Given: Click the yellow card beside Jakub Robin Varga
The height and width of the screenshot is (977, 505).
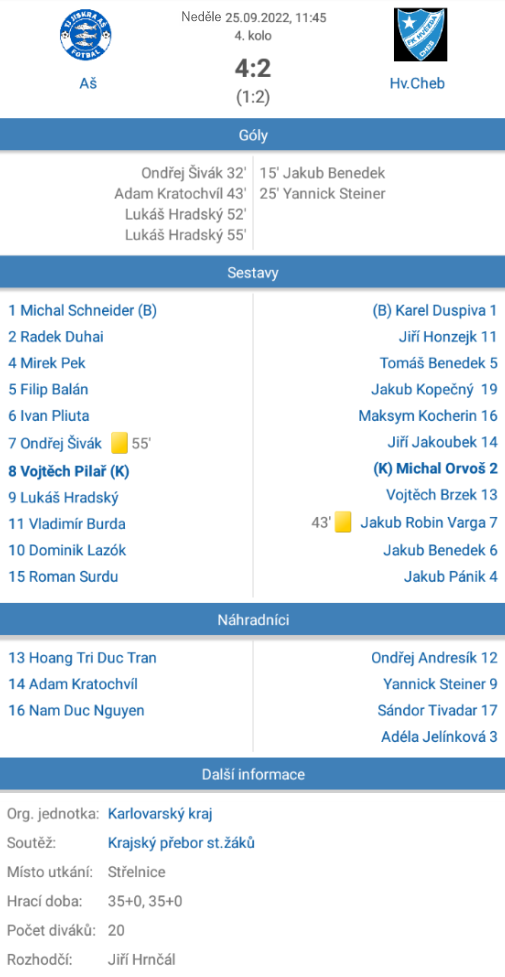Looking at the screenshot, I should (343, 522).
